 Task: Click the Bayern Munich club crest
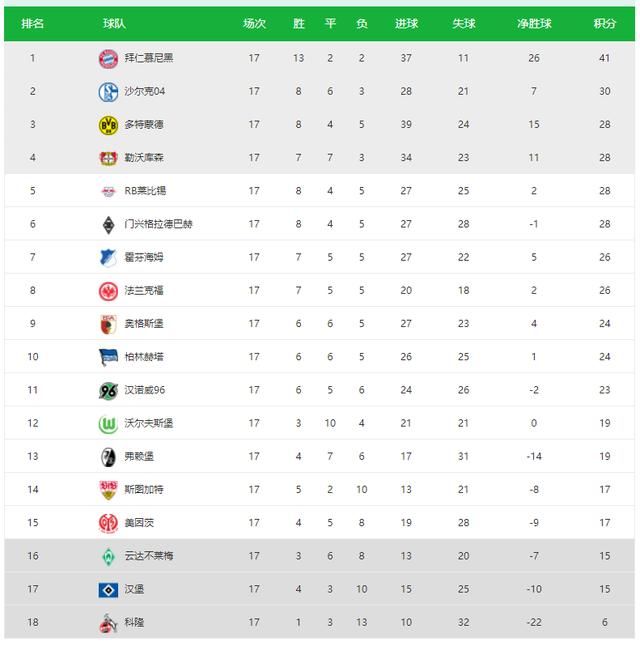(x=108, y=58)
